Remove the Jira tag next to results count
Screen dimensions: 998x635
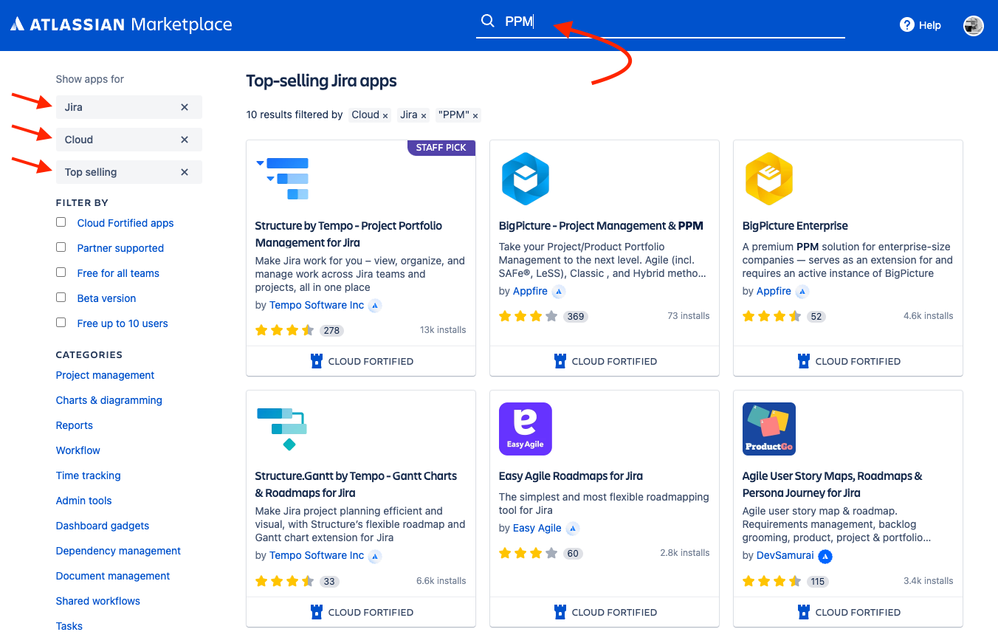[x=424, y=116]
